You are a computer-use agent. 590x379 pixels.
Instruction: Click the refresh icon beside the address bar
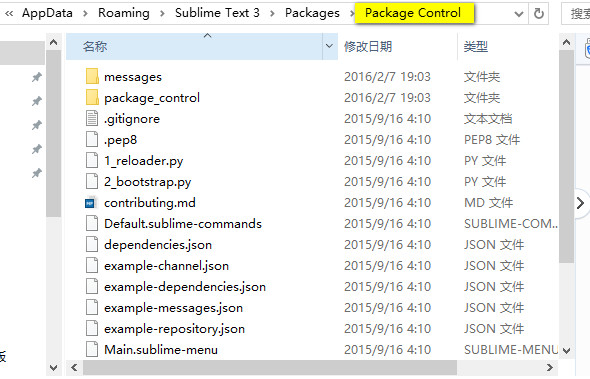pos(538,14)
